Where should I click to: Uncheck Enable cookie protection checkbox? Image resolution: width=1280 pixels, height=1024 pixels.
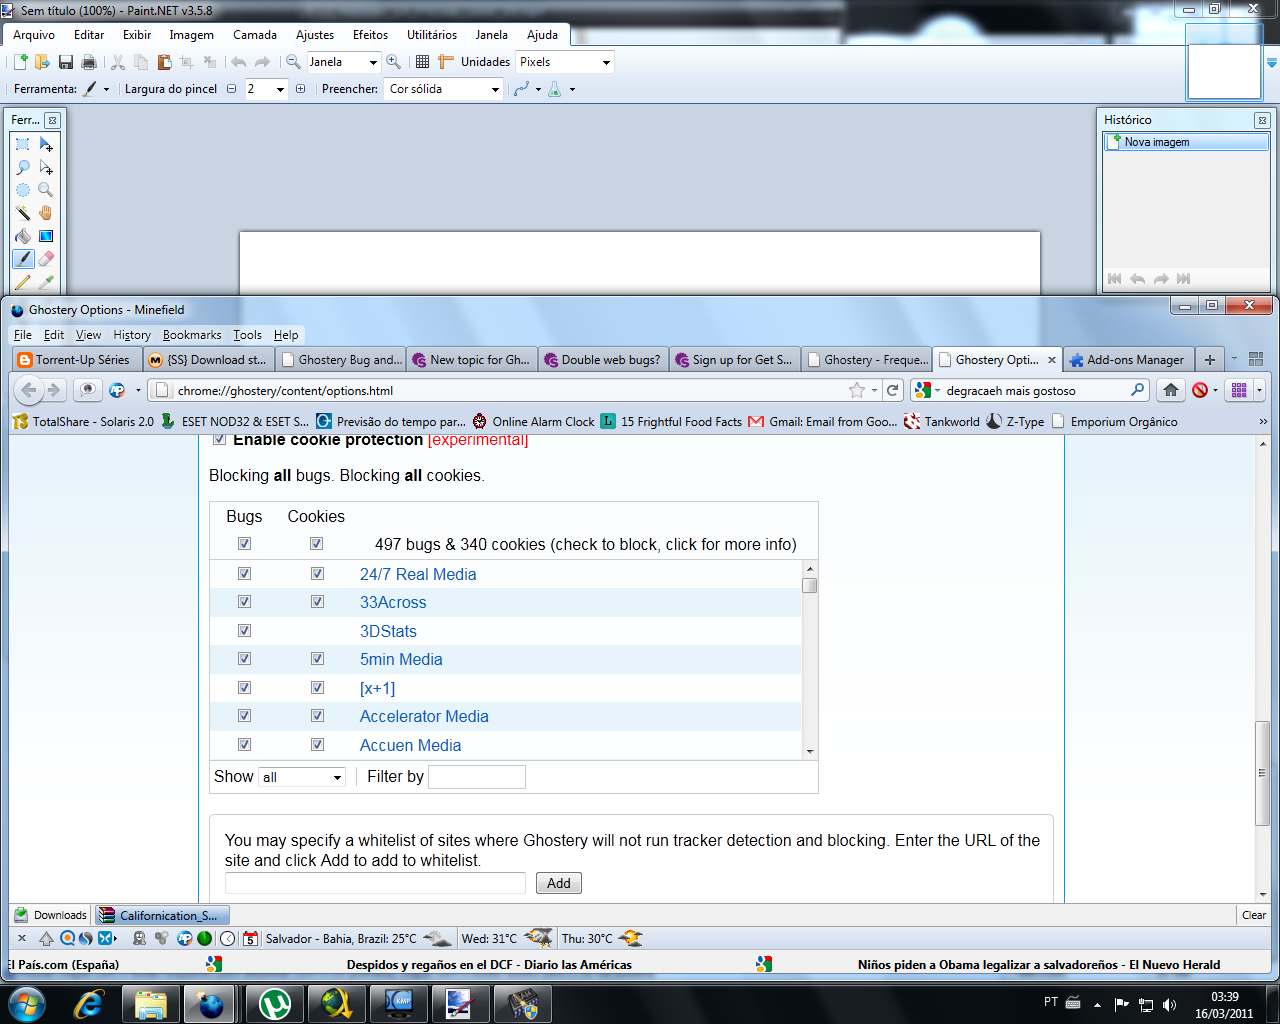coord(220,440)
